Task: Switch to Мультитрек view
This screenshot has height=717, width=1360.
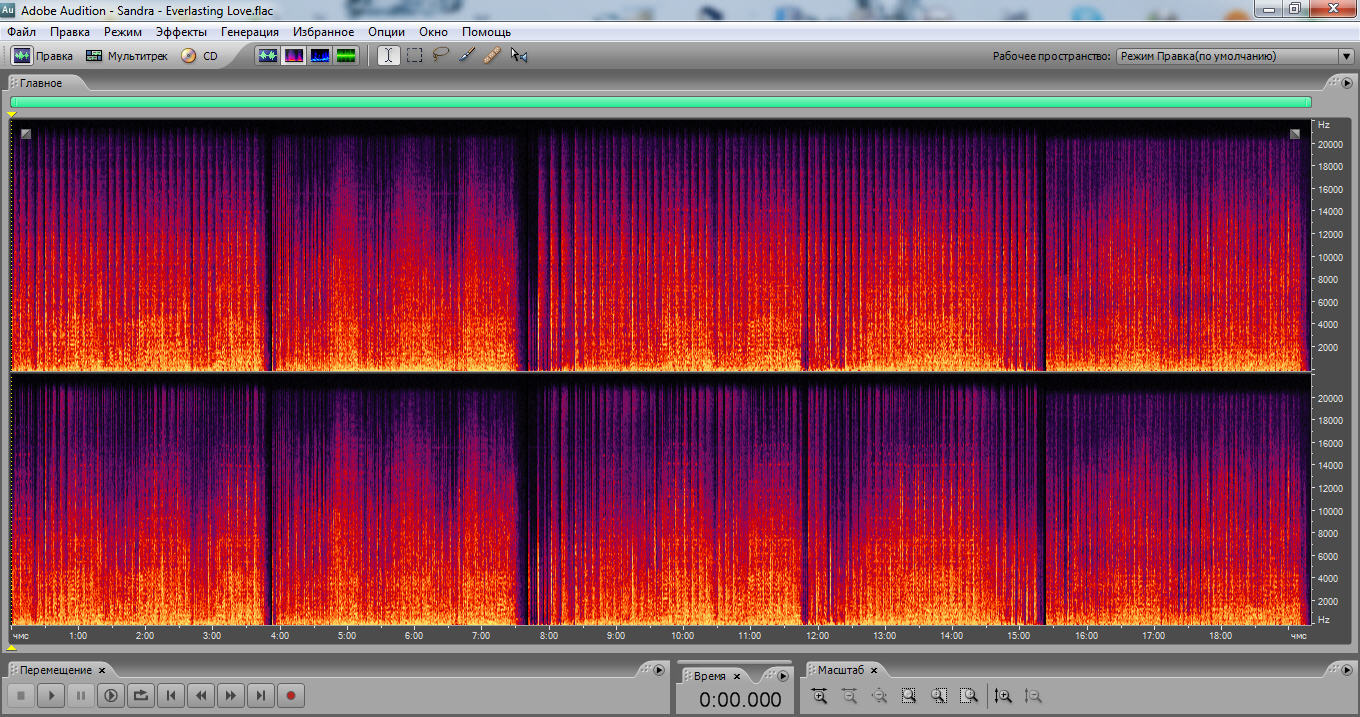Action: click(x=127, y=56)
